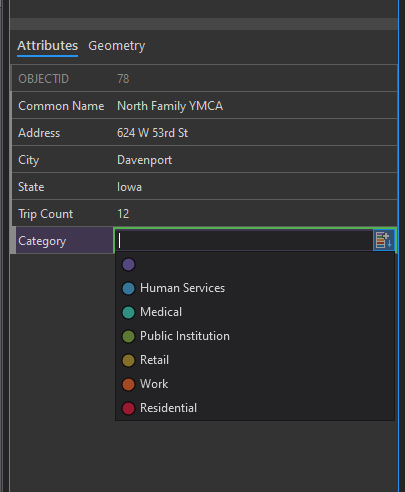Viewport: 405px width, 492px height.
Task: Choose Residential from category list
Action: tap(255, 408)
